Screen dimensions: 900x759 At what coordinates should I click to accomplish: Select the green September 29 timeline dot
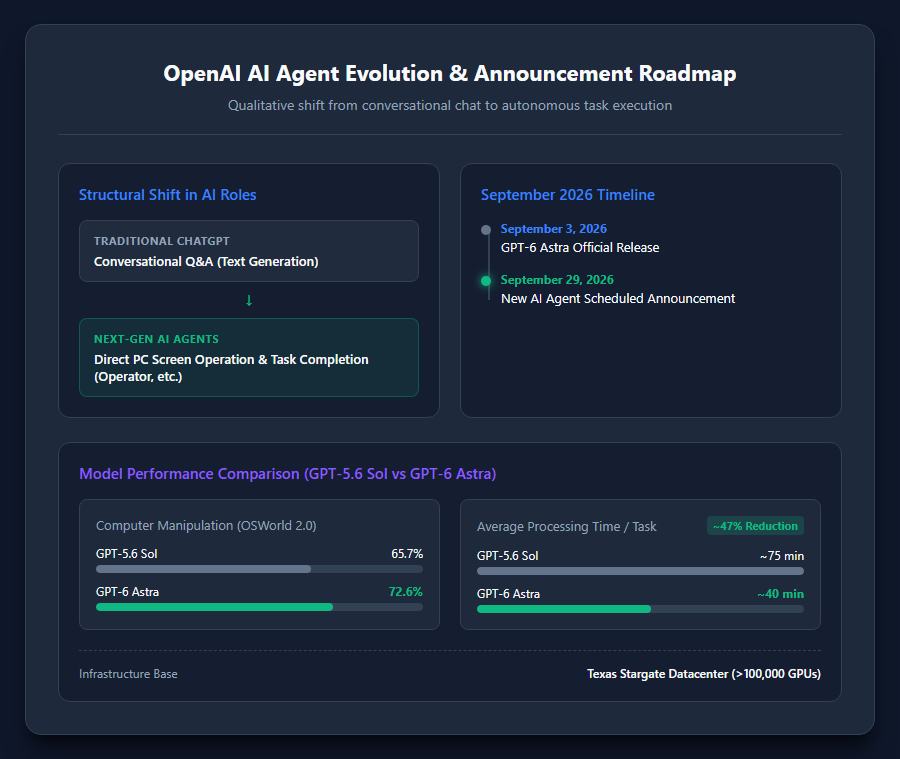[x=486, y=281]
